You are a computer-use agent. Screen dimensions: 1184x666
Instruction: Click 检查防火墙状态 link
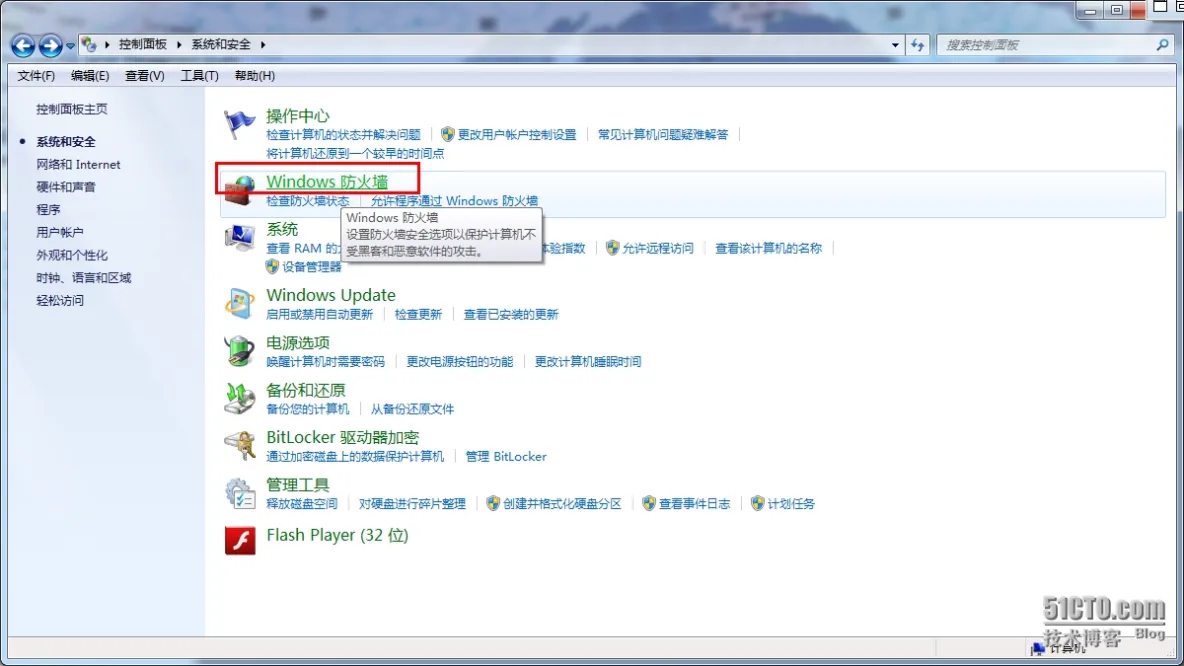click(307, 201)
